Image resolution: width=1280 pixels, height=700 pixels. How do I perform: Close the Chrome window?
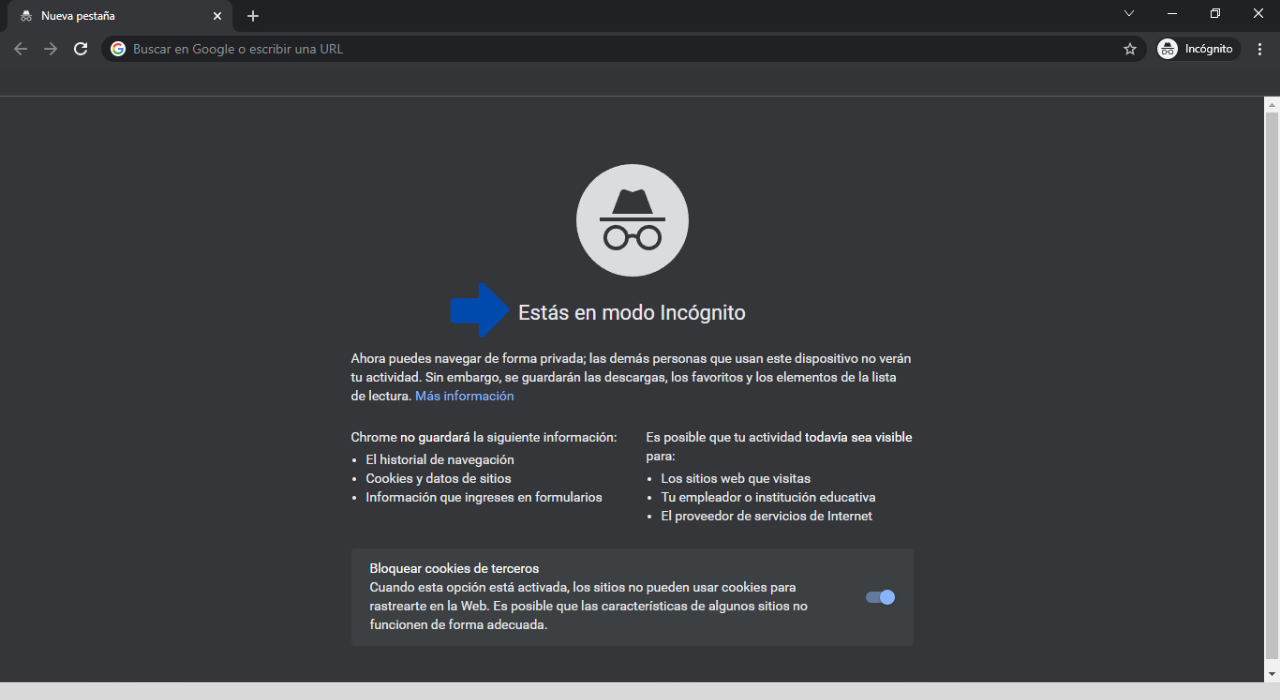click(1258, 14)
